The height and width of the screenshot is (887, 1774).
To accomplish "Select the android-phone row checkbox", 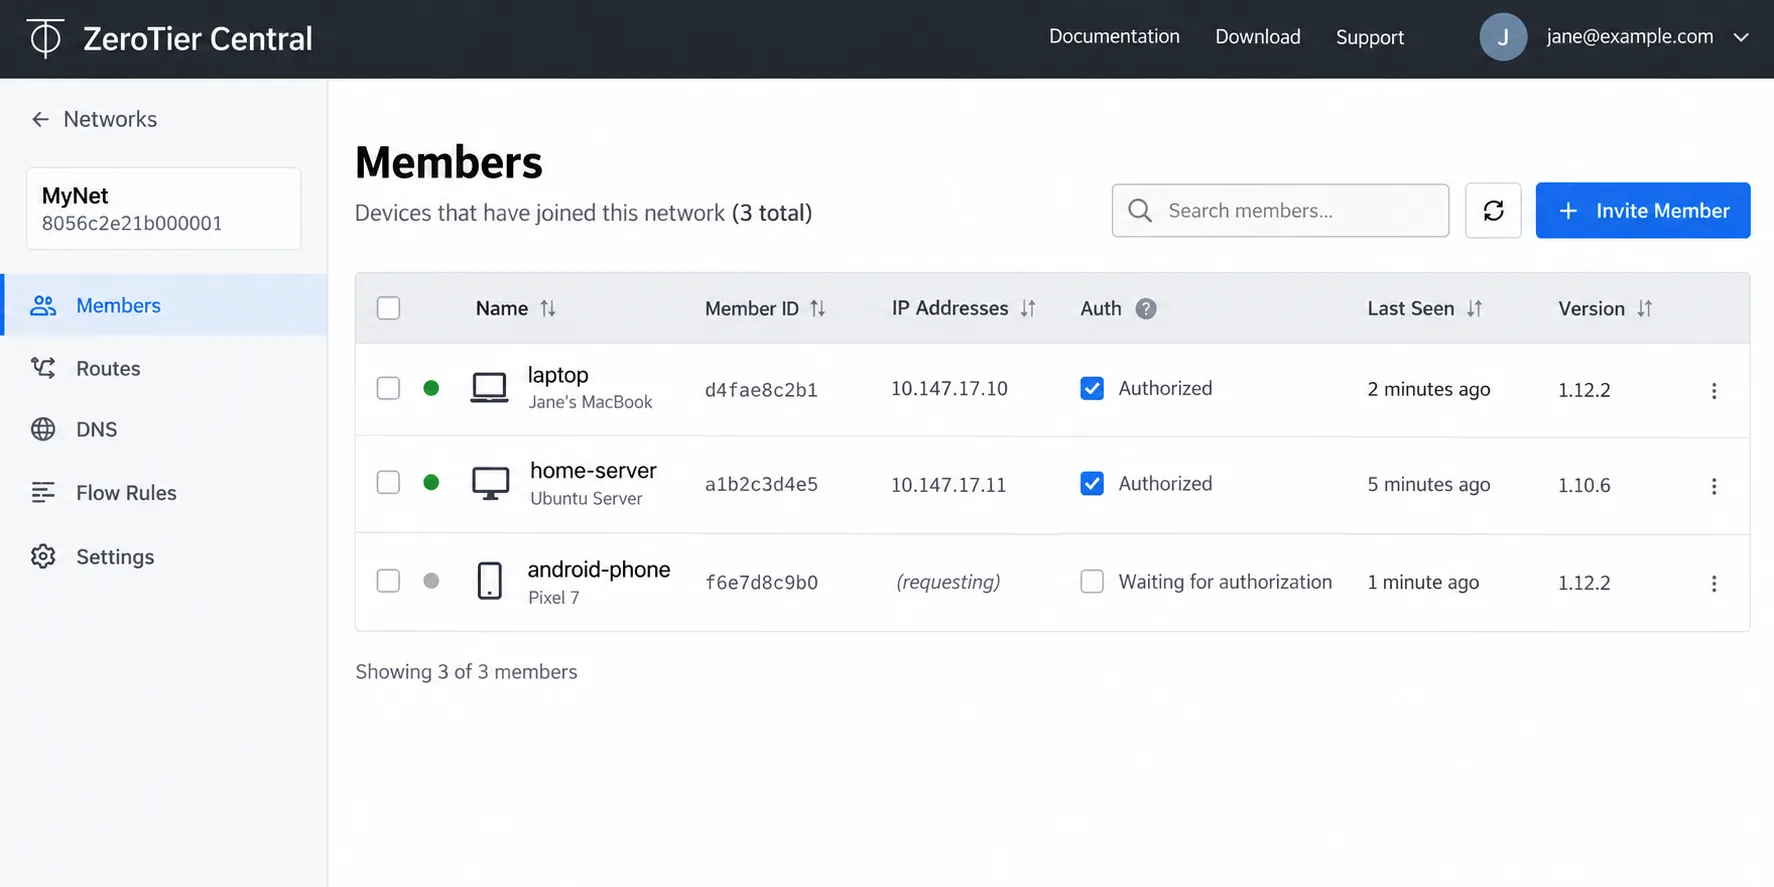I will click(388, 580).
